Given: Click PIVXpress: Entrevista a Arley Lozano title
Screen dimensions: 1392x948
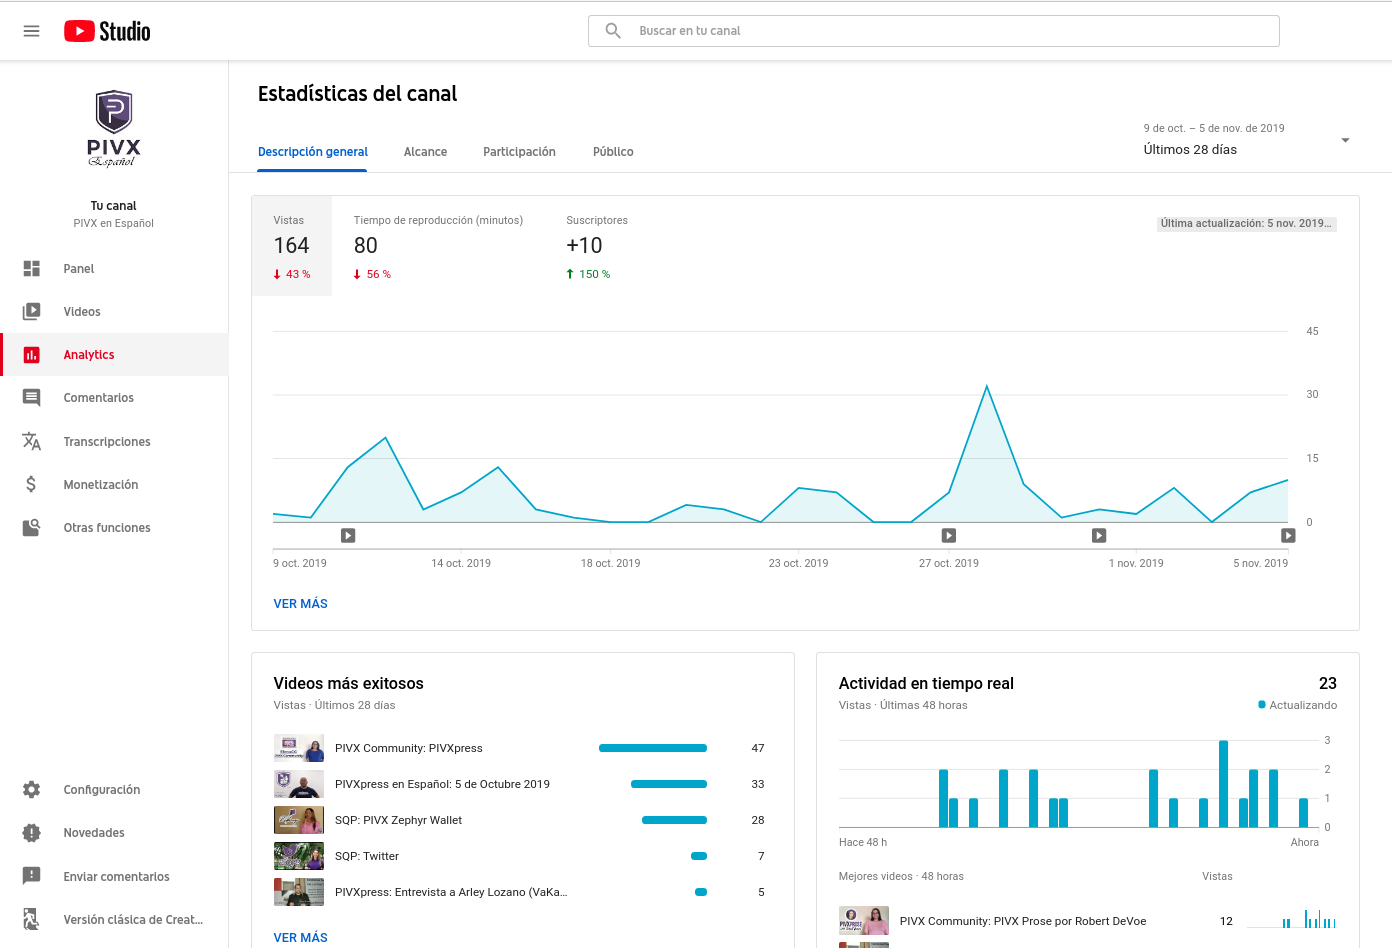Looking at the screenshot, I should pos(451,892).
